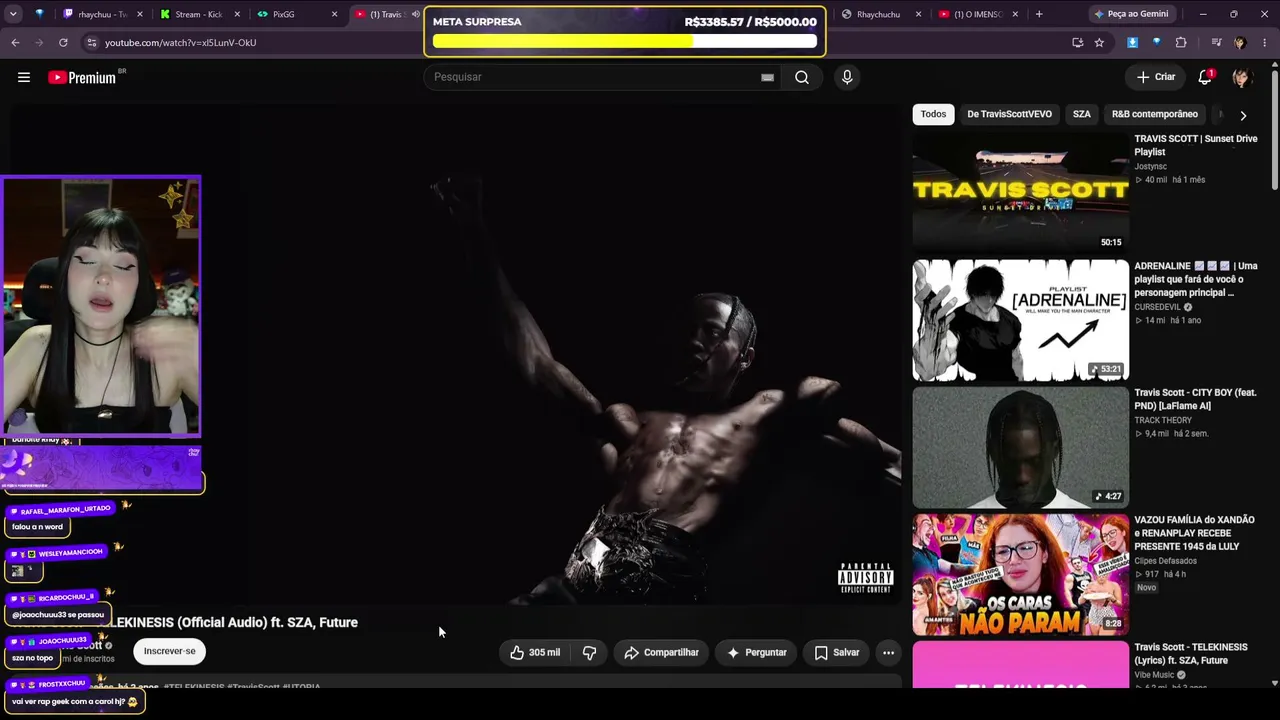Go forward with browser forward arrow
This screenshot has width=1280, height=720.
click(x=39, y=42)
